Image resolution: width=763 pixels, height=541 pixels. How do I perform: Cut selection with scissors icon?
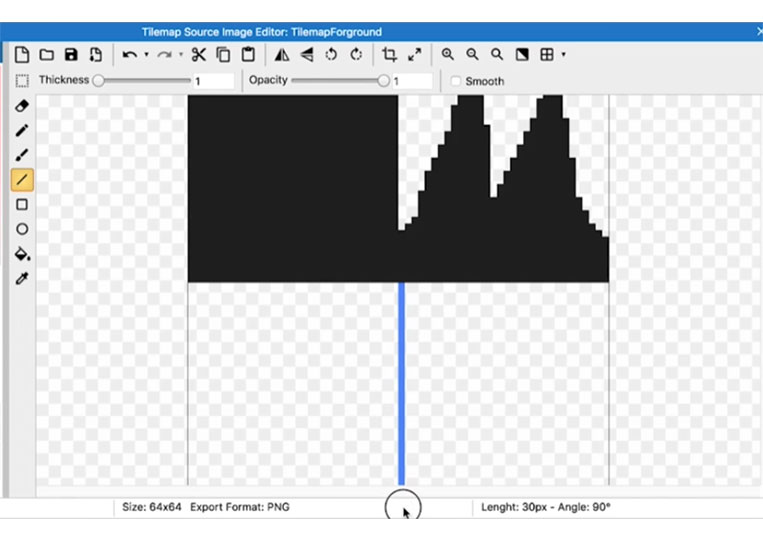tap(199, 54)
